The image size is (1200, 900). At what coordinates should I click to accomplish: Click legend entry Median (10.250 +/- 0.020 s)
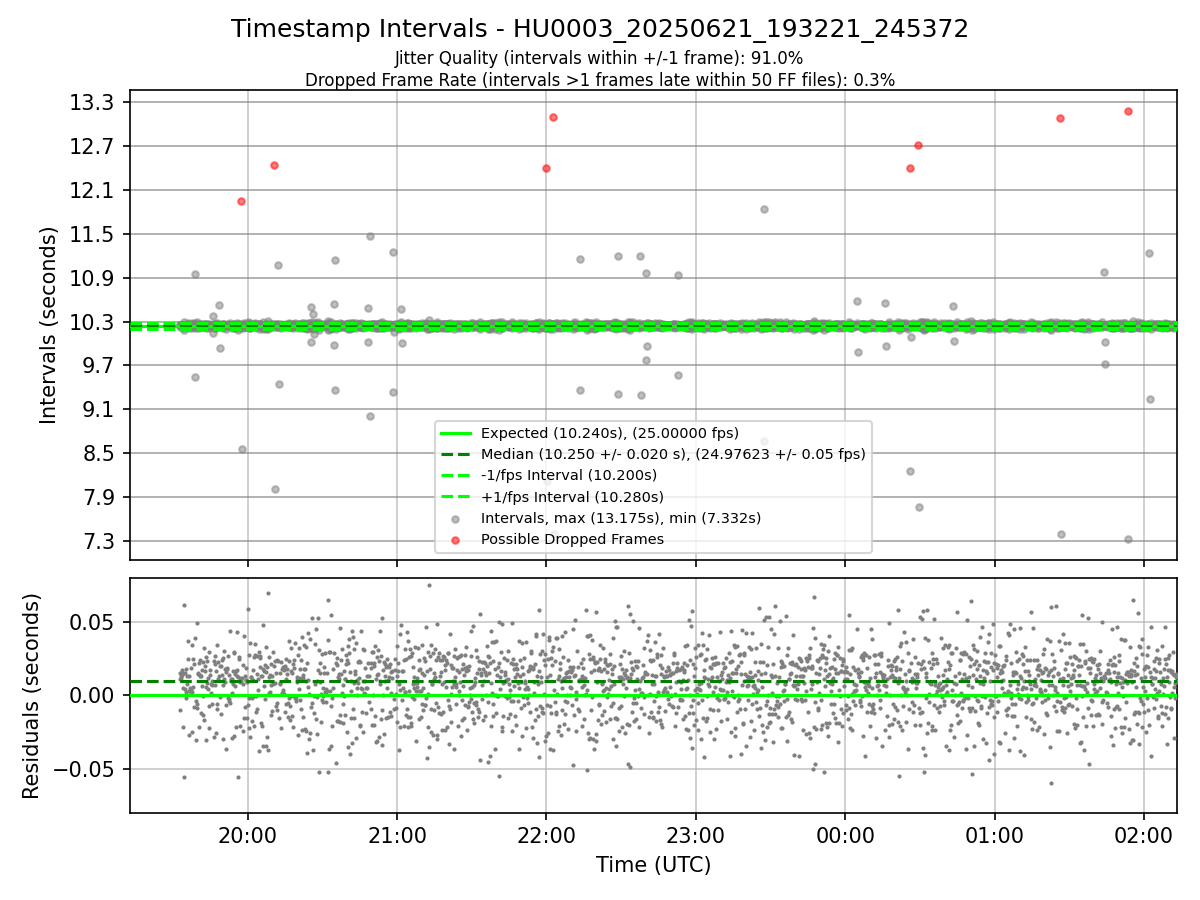click(x=673, y=454)
